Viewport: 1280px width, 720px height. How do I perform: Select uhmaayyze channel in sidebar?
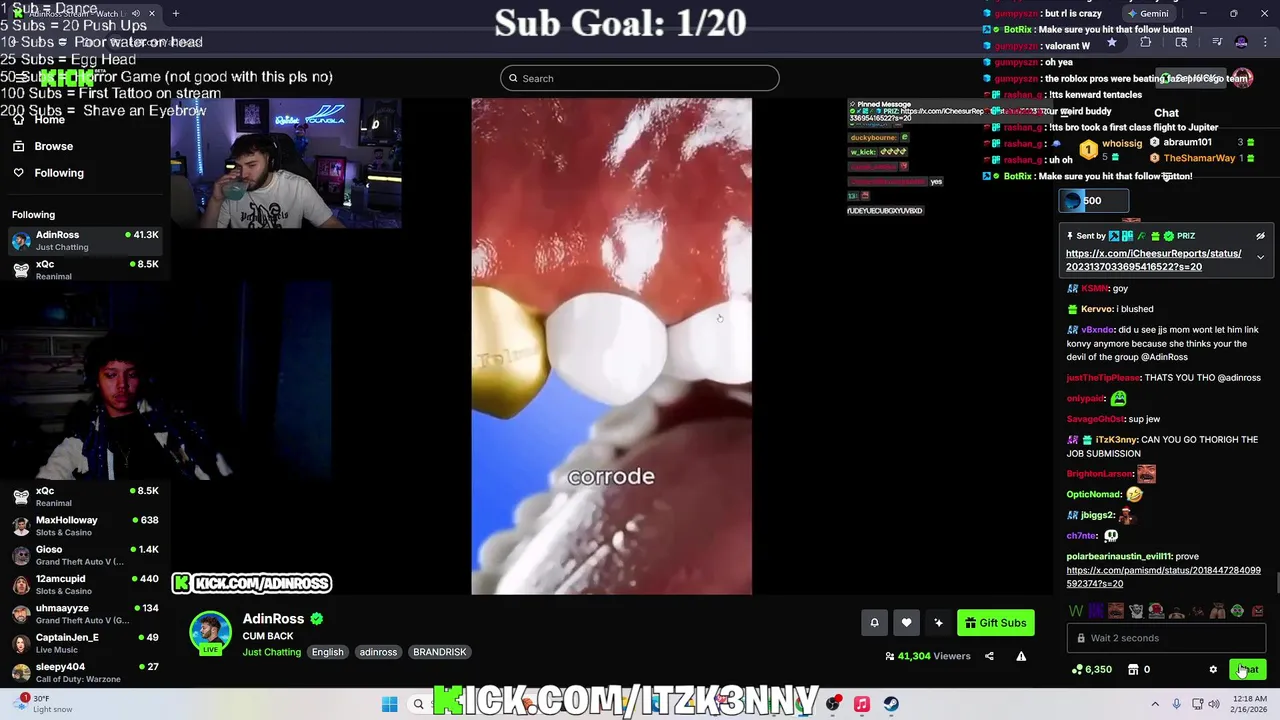pyautogui.click(x=85, y=614)
